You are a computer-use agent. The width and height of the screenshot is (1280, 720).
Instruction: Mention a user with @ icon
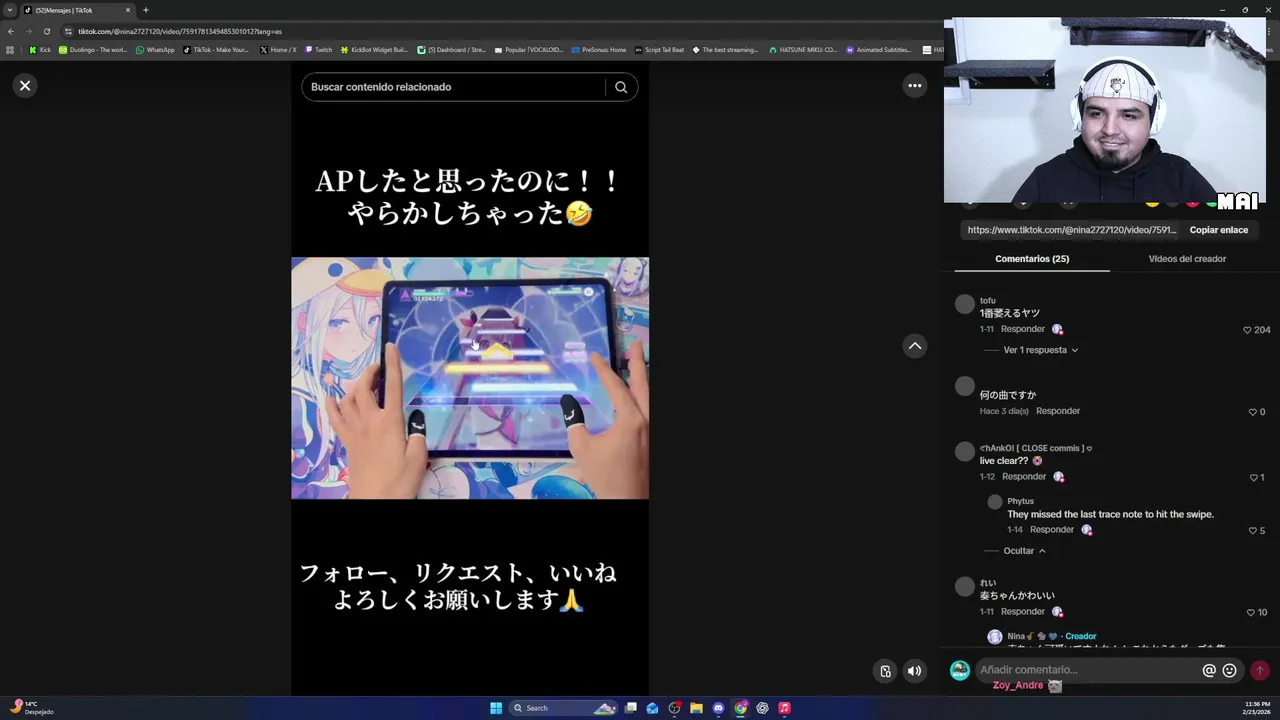1208,671
